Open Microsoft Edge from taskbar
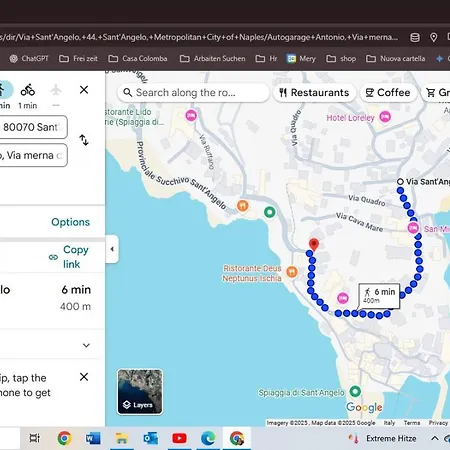Image resolution: width=450 pixels, height=450 pixels. [208, 438]
